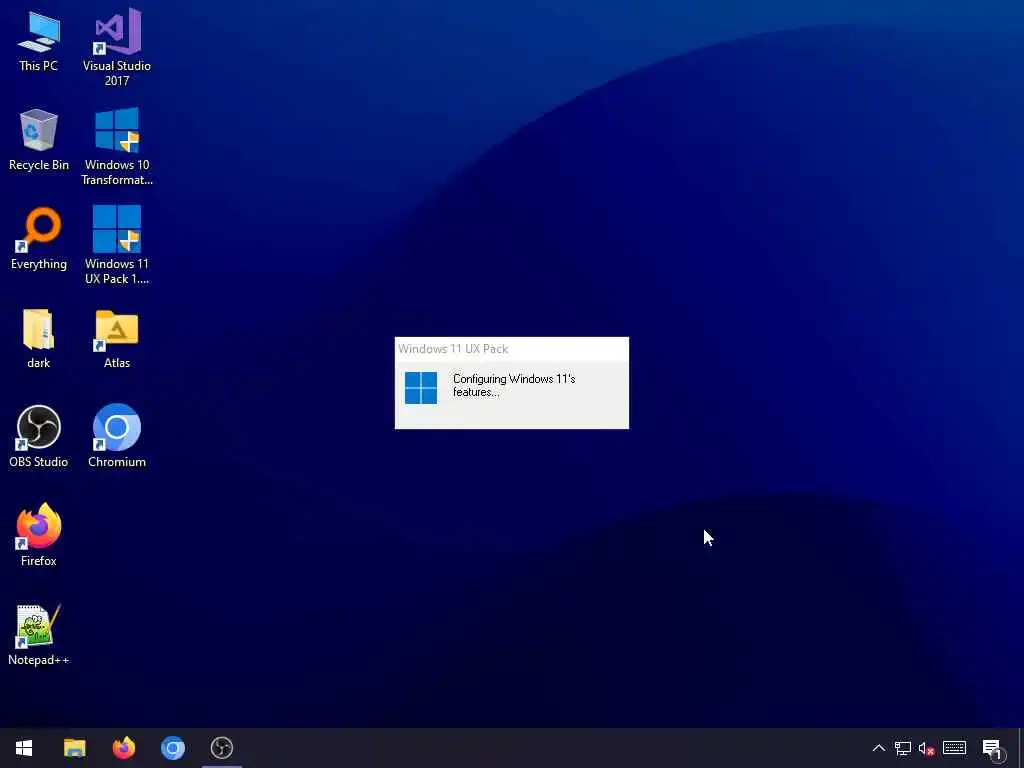This screenshot has width=1024, height=768.
Task: Select Firefox desktop shortcut
Action: tap(39, 535)
